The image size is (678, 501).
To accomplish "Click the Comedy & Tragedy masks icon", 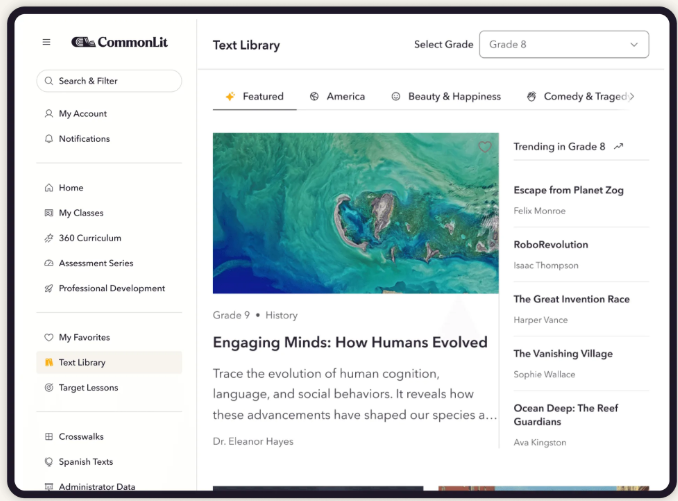I will pos(531,96).
